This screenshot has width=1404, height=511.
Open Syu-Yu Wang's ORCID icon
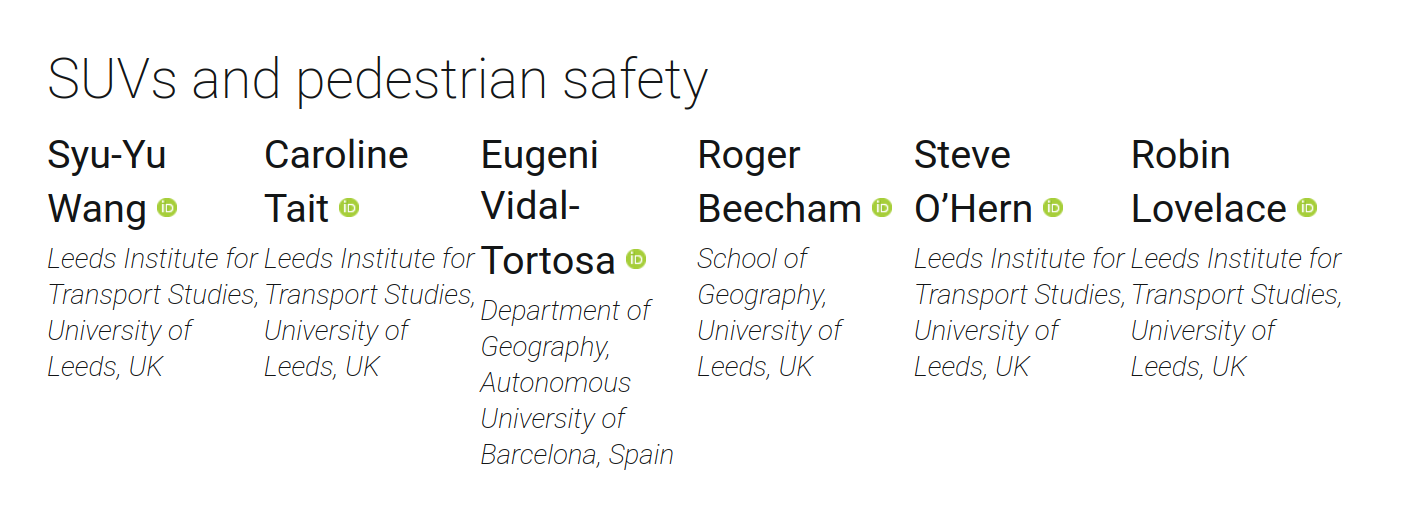tap(167, 208)
